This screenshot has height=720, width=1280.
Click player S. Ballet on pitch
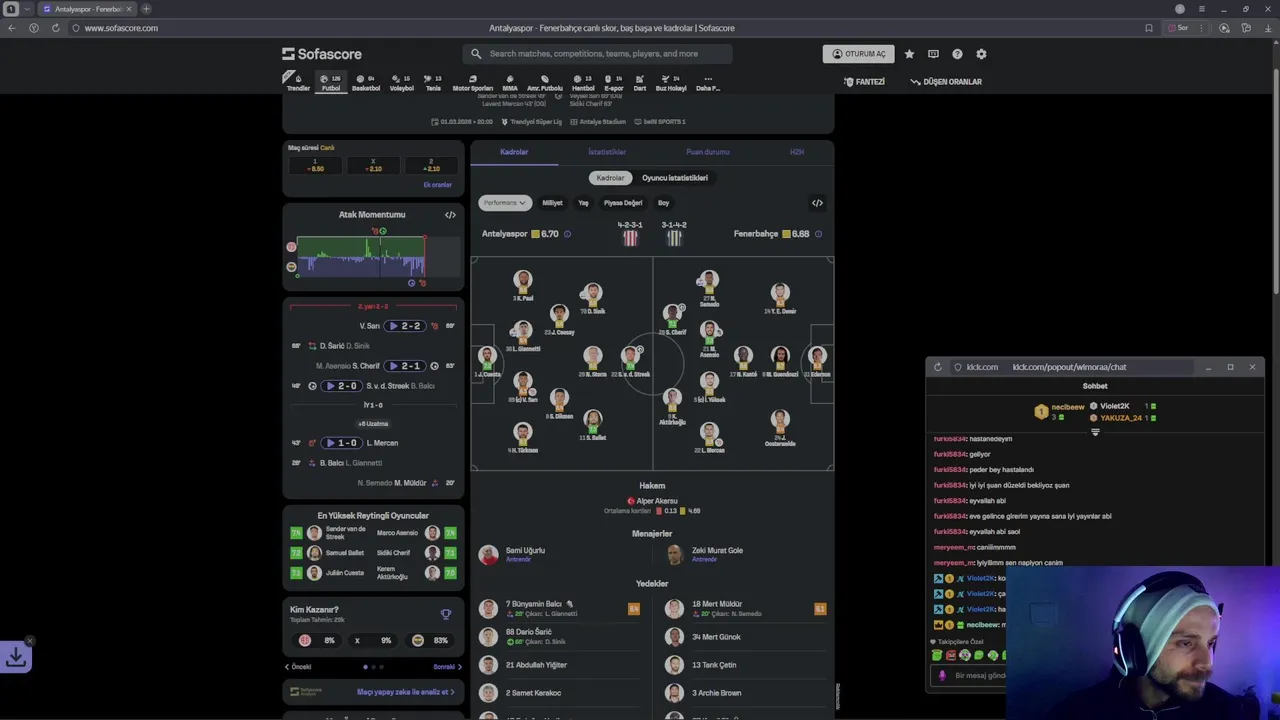[x=593, y=424]
